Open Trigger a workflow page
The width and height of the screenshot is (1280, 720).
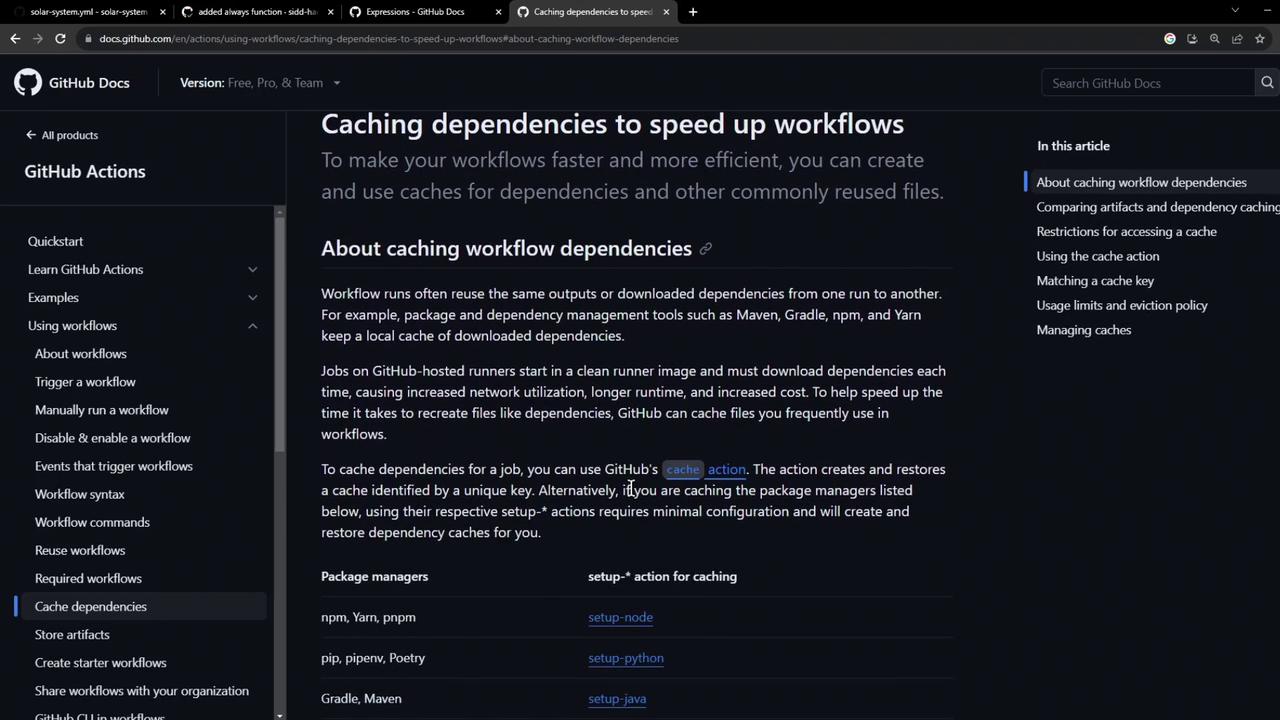[85, 382]
